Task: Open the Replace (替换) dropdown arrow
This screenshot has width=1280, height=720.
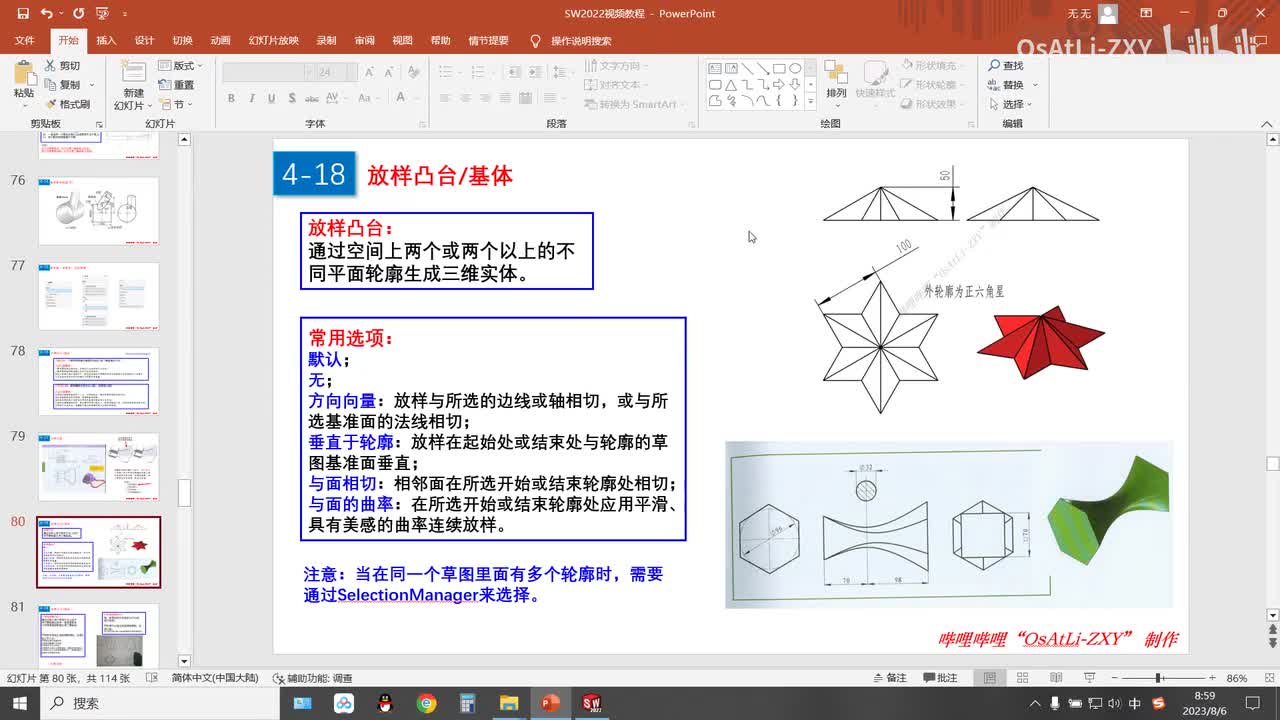Action: [x=1035, y=85]
